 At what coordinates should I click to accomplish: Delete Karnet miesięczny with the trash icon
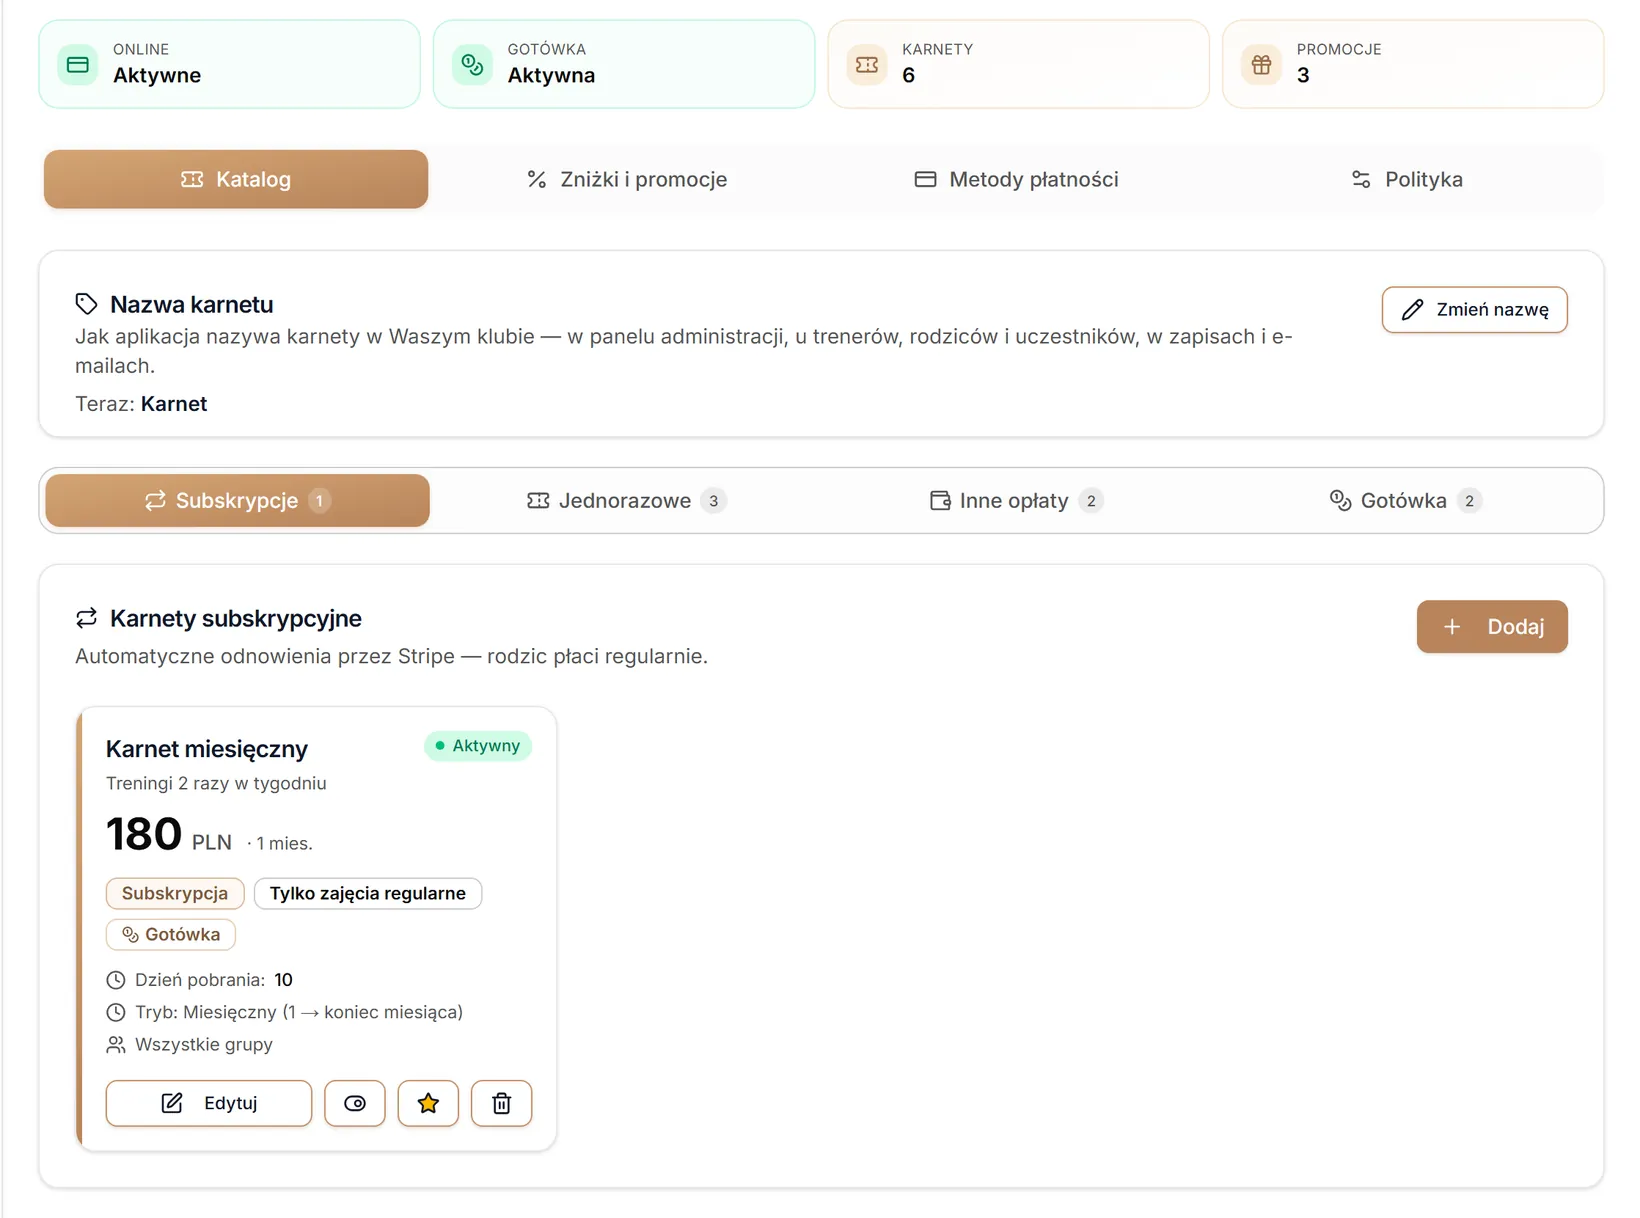[501, 1103]
